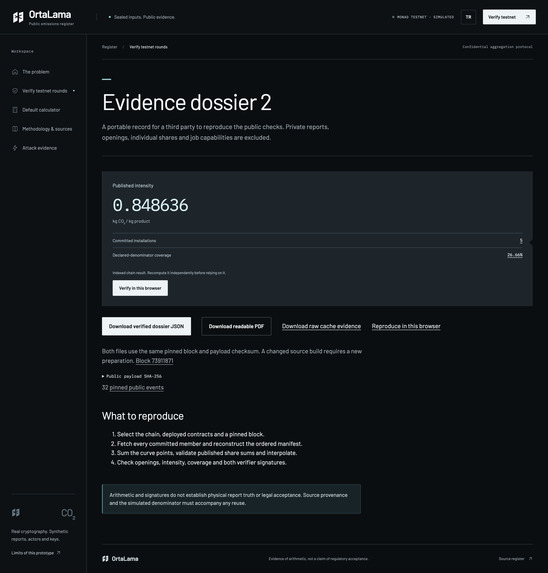548x573 pixels.
Task: Click Sealed inputs. Public evidence. tagline
Action: pos(144,17)
